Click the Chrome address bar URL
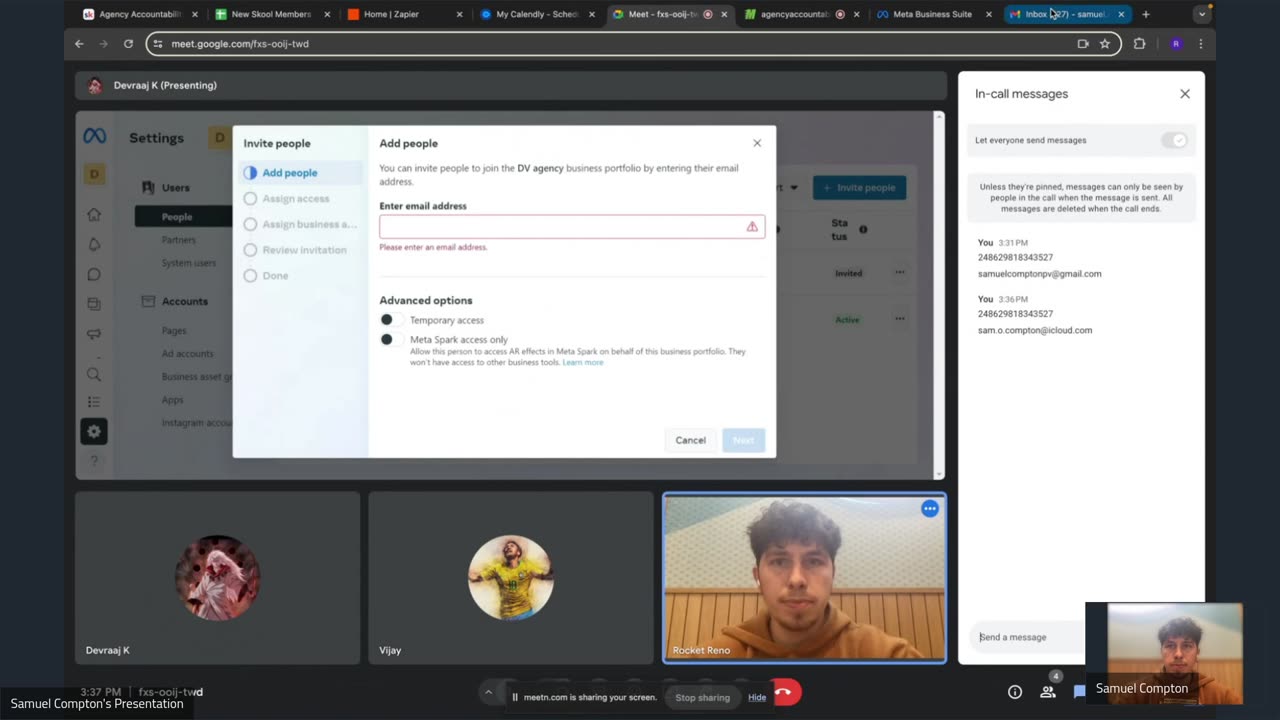The height and width of the screenshot is (720, 1280). (240, 44)
